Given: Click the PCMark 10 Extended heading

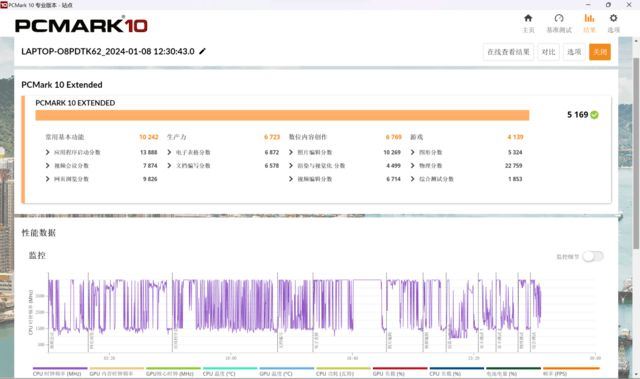Looking at the screenshot, I should (62, 85).
